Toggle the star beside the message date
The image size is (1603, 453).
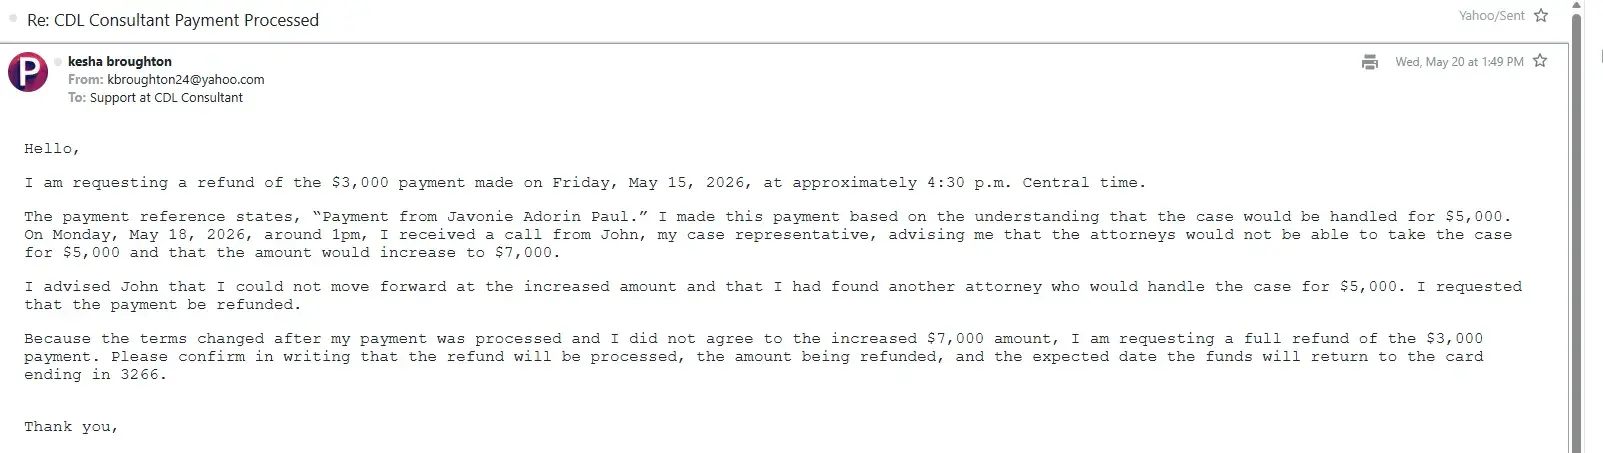(x=1540, y=61)
